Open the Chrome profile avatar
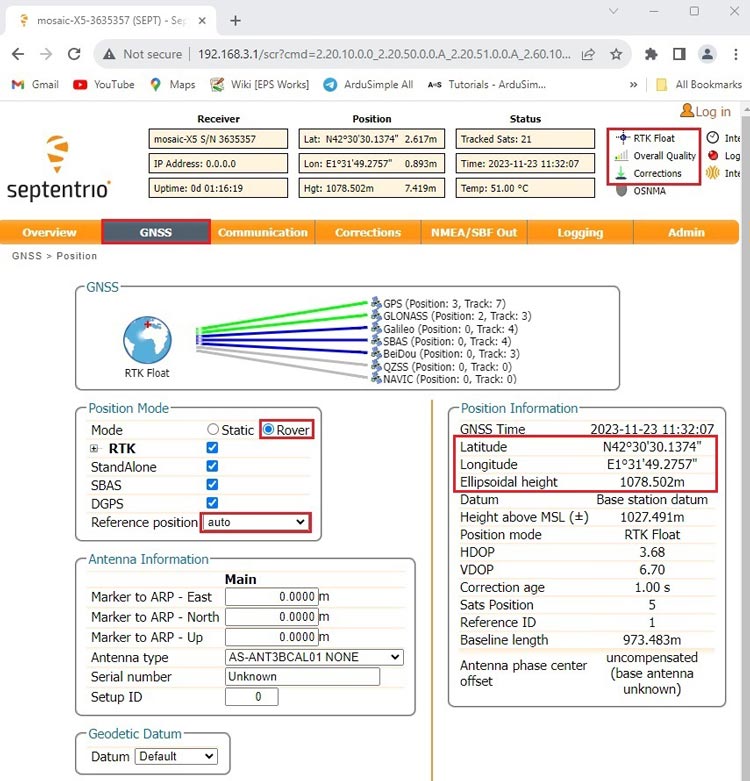The width and height of the screenshot is (750, 781). (707, 54)
